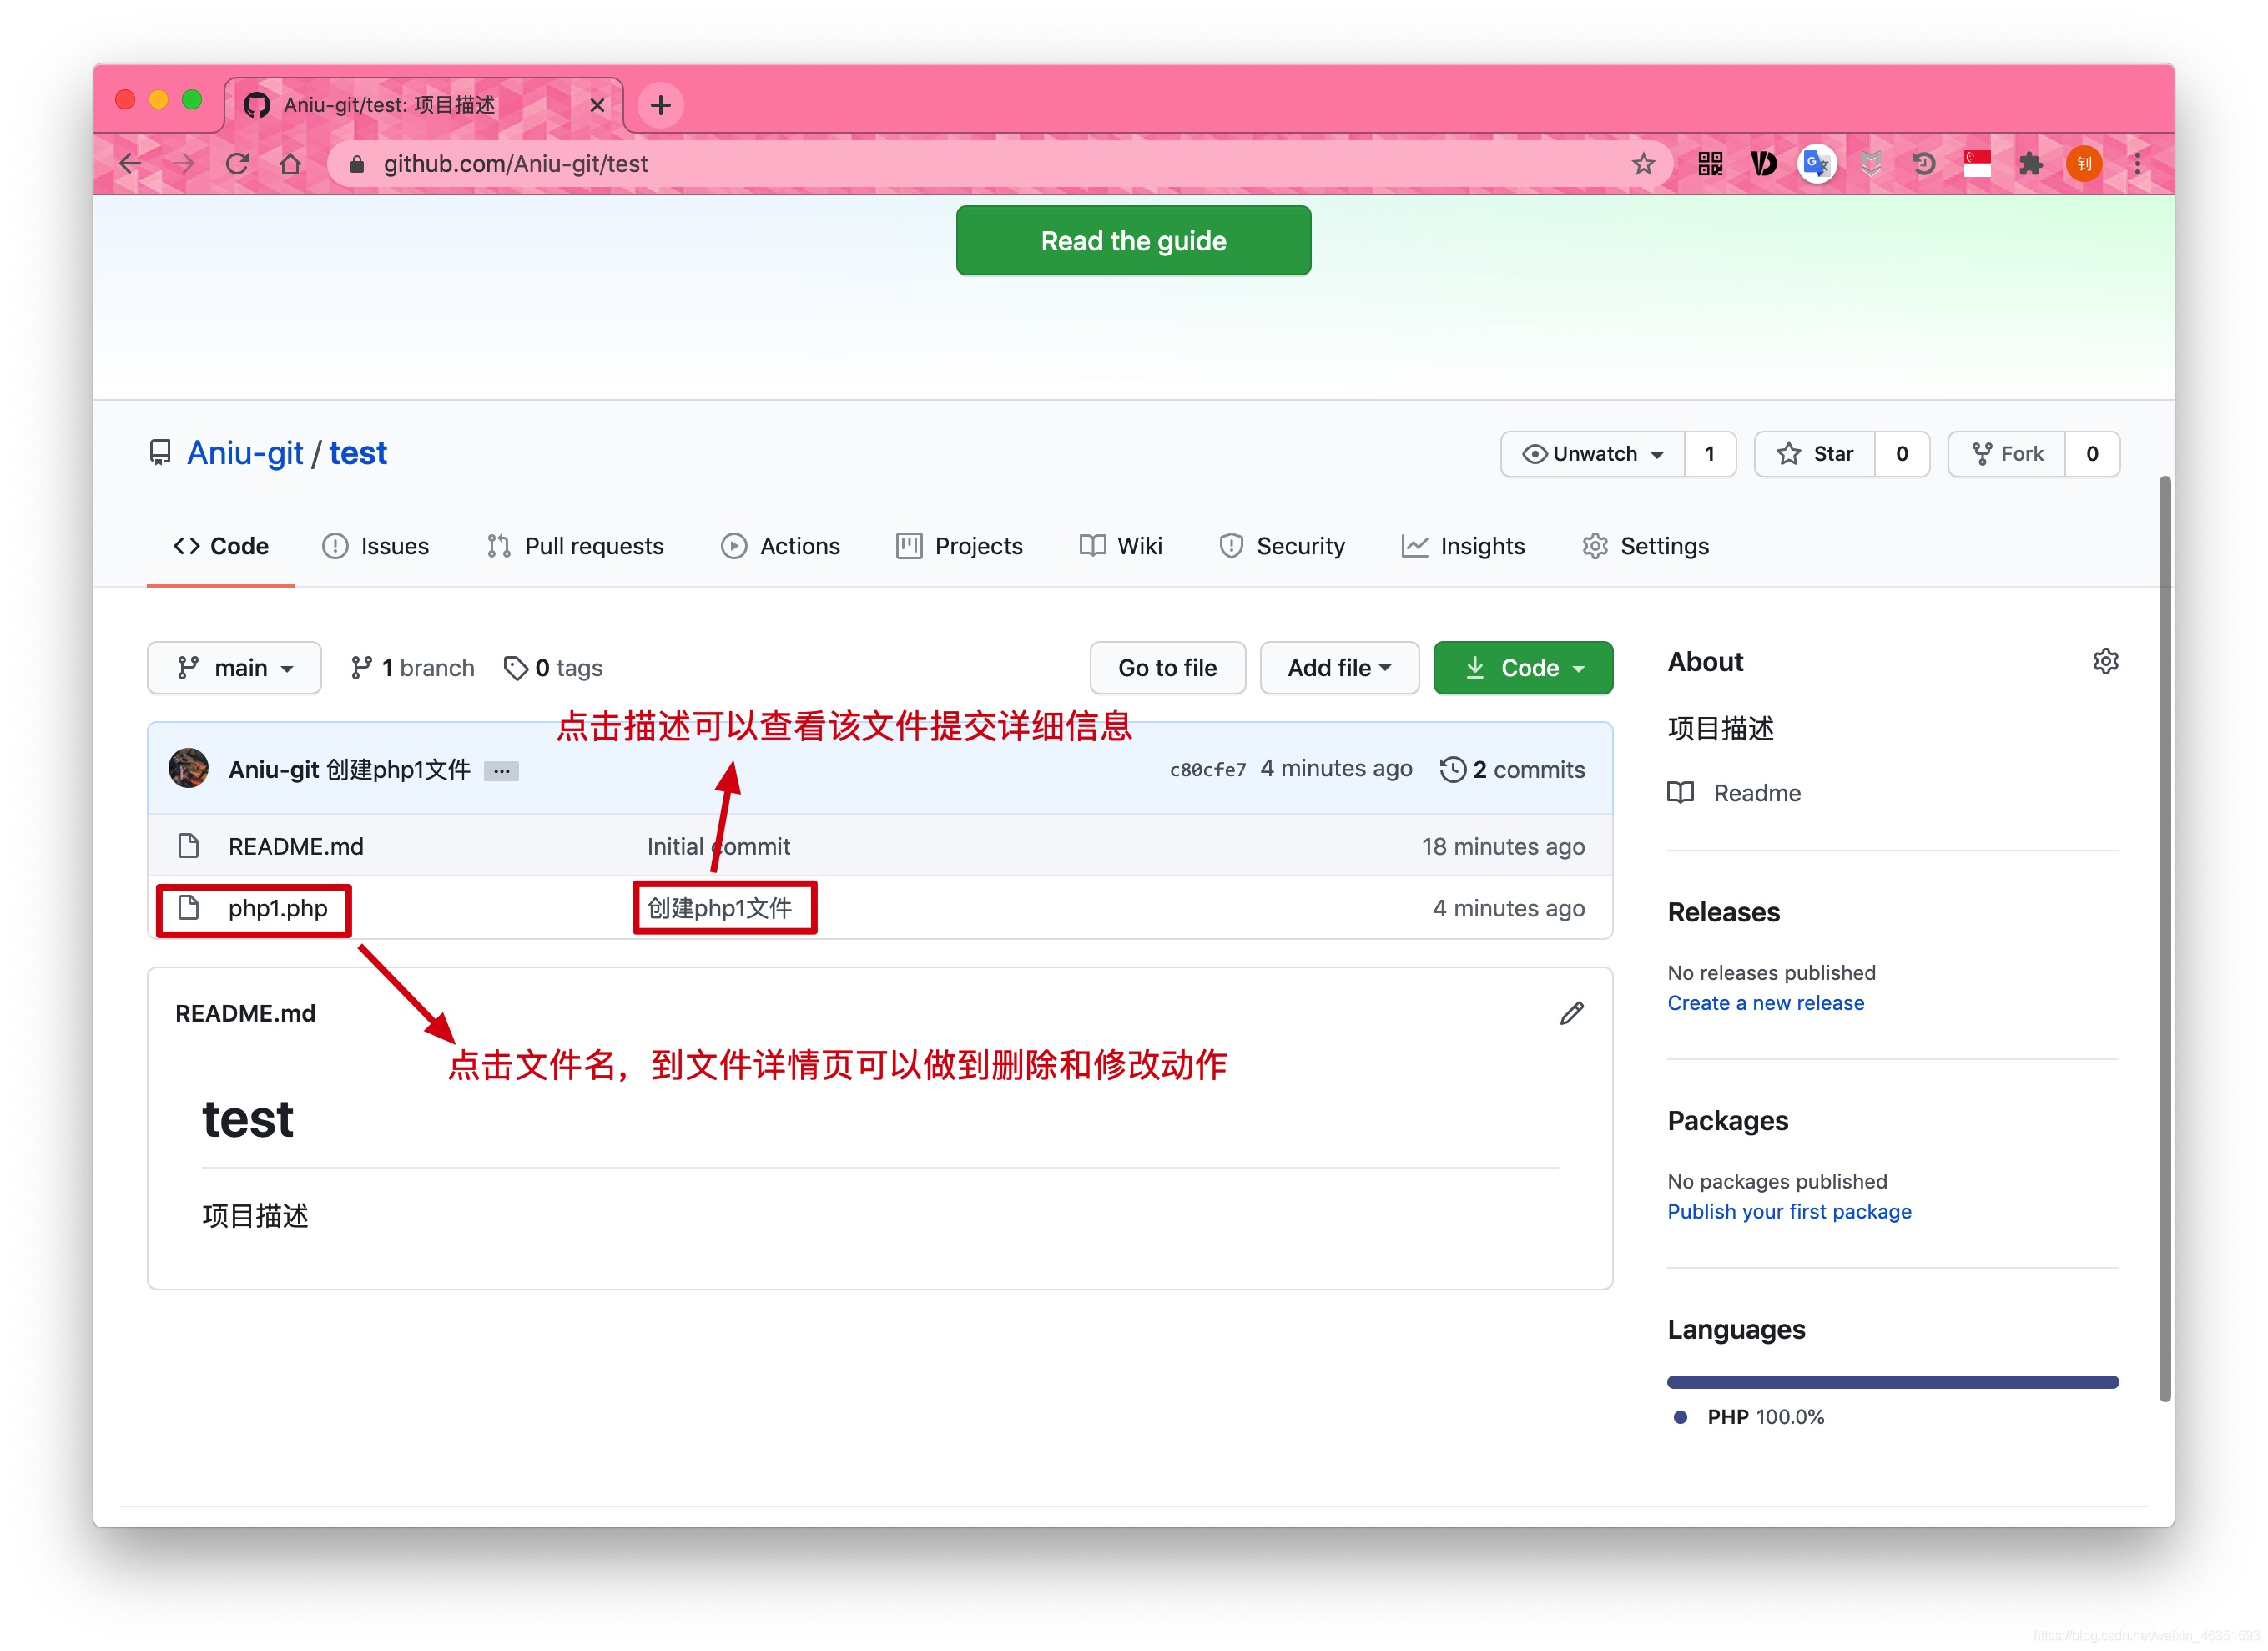Open the QR code extension

tap(1710, 164)
